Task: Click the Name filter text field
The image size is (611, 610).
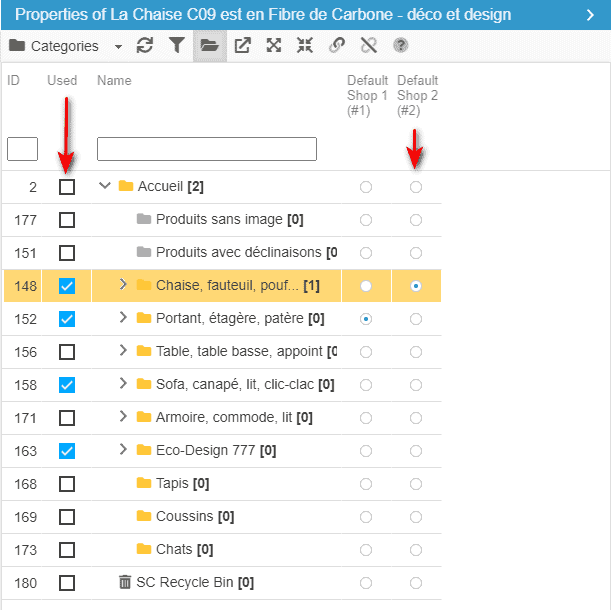Action: (x=206, y=149)
